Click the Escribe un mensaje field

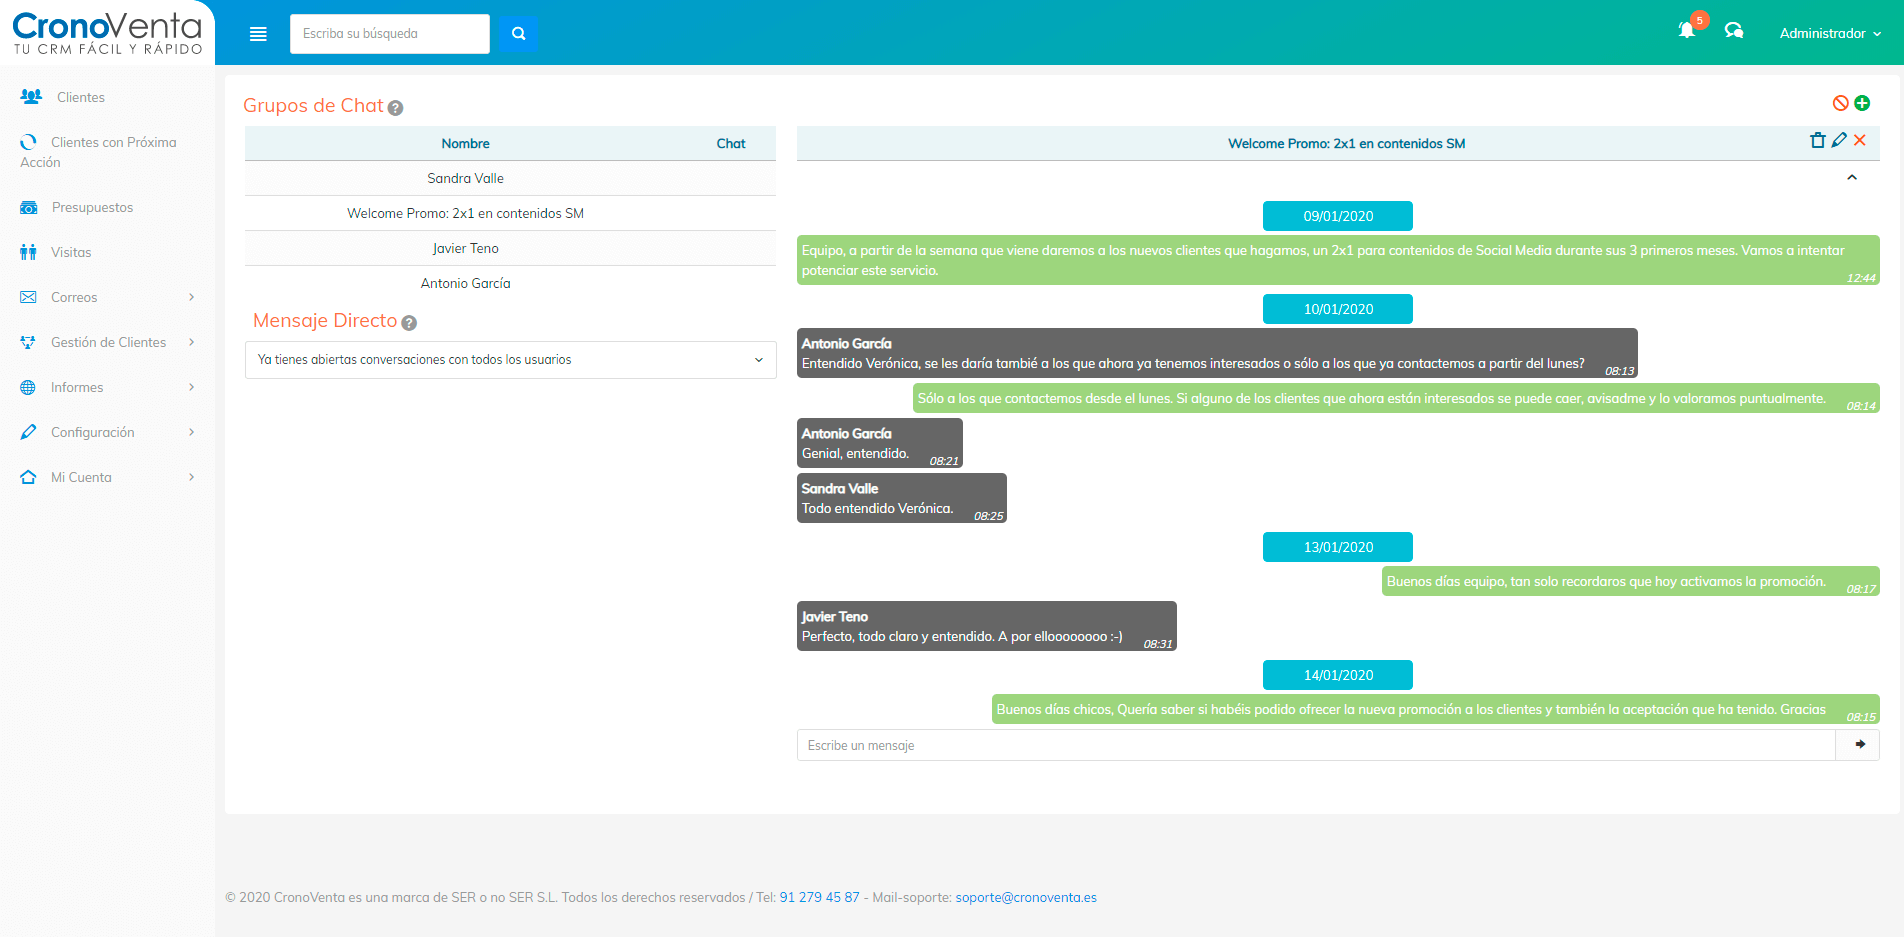click(1316, 745)
